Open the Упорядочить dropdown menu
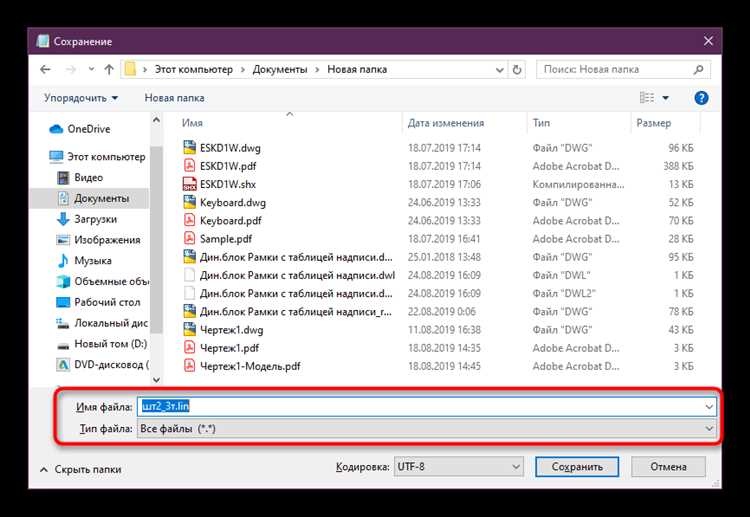Image resolution: width=750 pixels, height=517 pixels. [x=81, y=98]
